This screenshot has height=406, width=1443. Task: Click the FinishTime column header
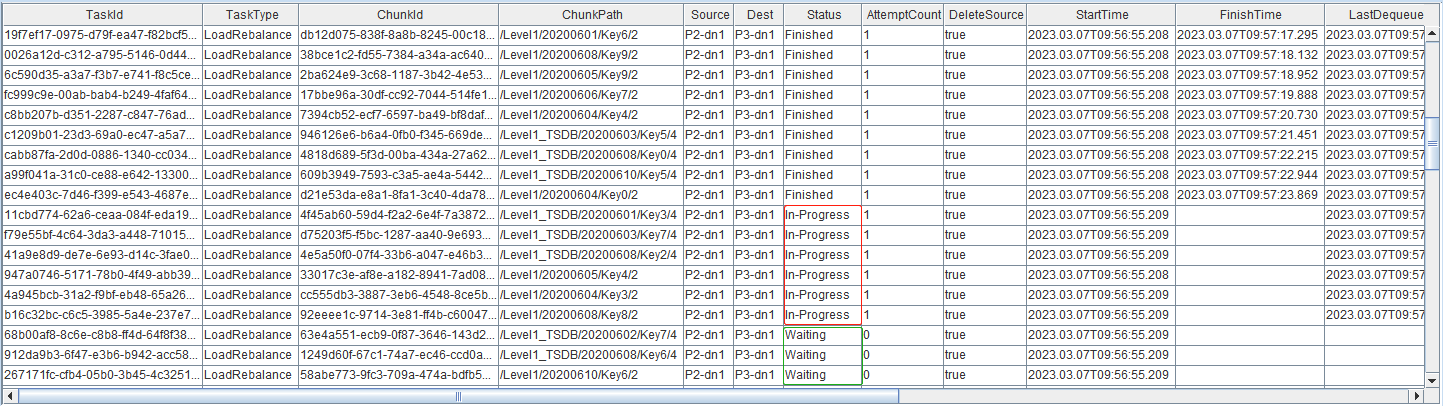point(1249,15)
